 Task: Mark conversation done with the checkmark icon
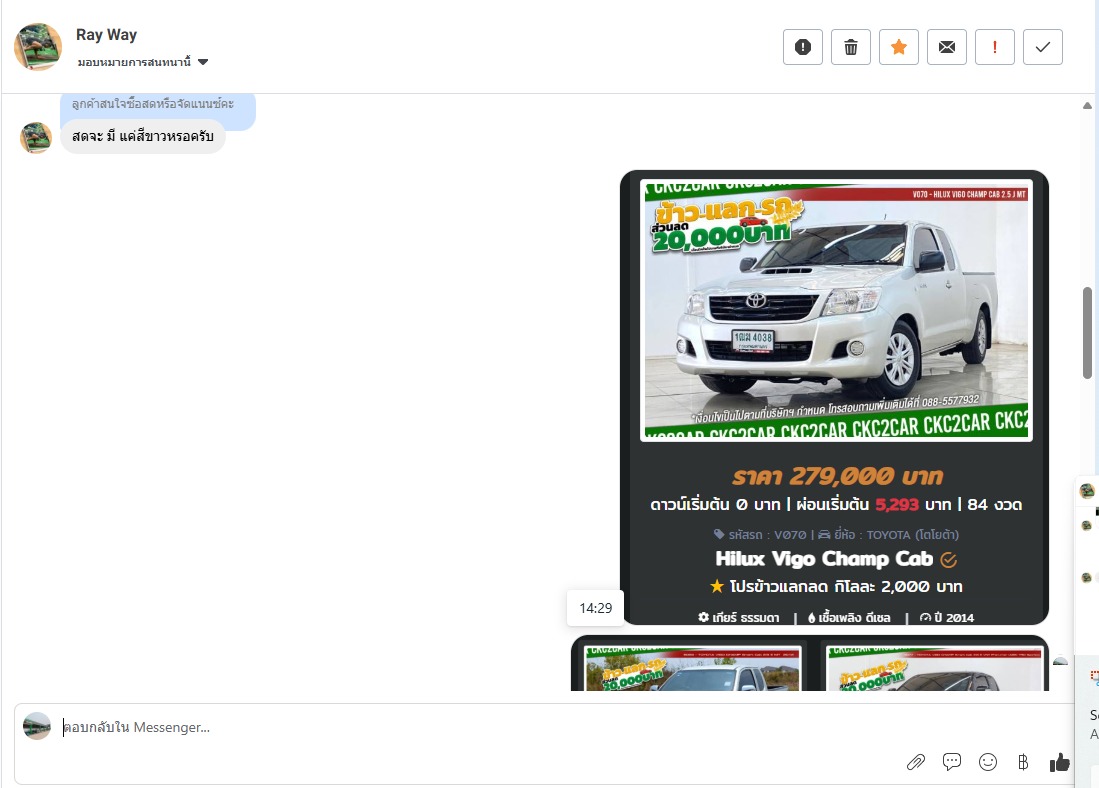(1043, 47)
